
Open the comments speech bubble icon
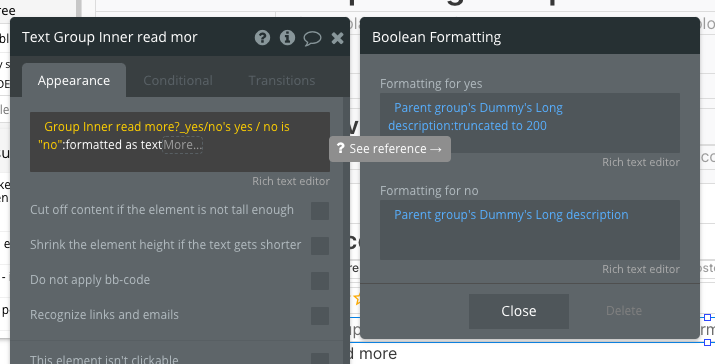(312, 38)
